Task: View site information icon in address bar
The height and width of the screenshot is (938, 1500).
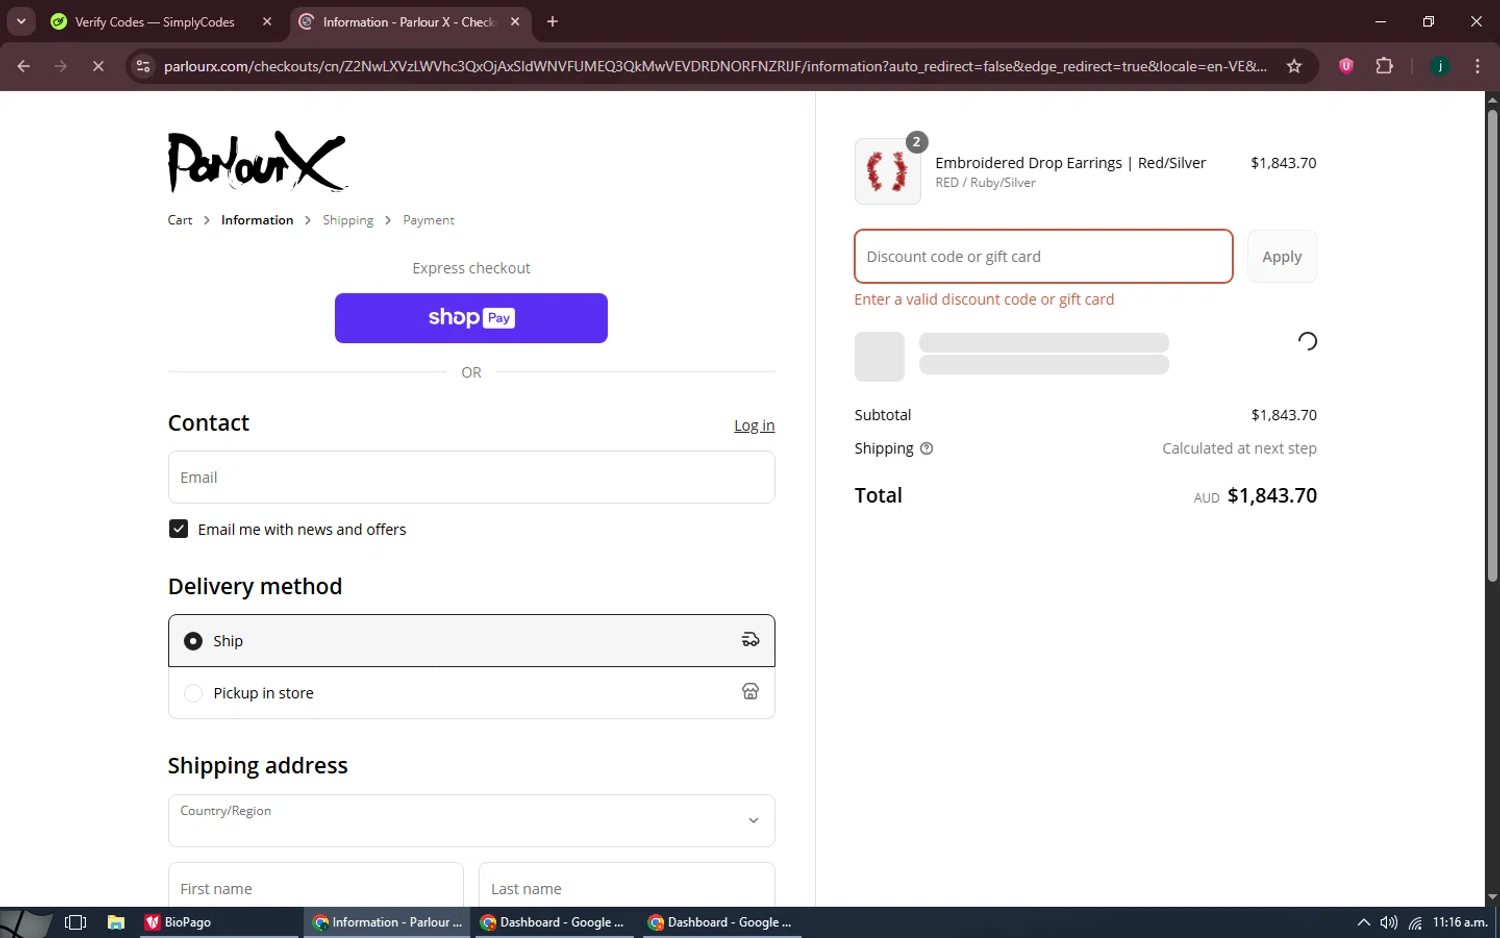Action: pos(143,66)
